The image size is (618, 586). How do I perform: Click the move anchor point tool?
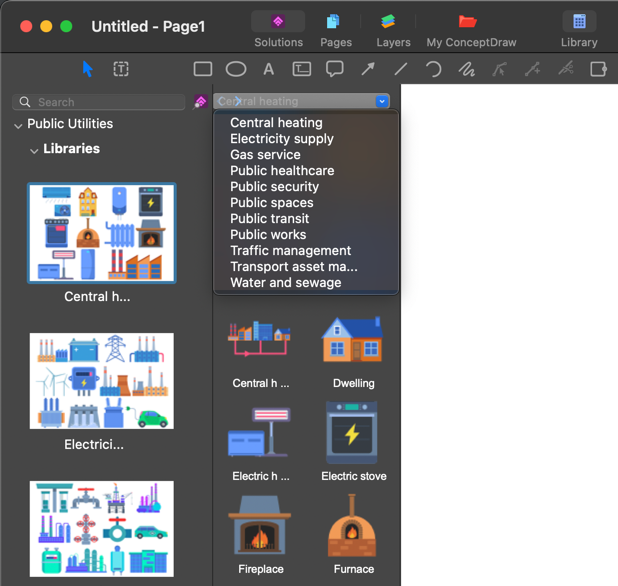click(499, 69)
